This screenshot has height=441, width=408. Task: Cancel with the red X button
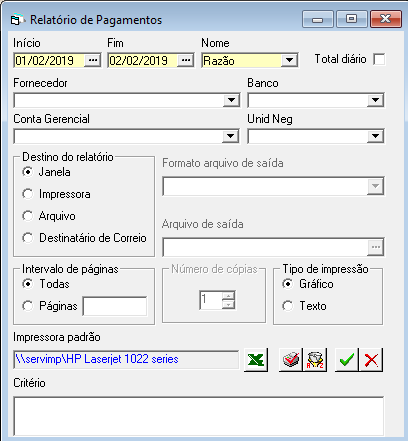pyautogui.click(x=371, y=360)
